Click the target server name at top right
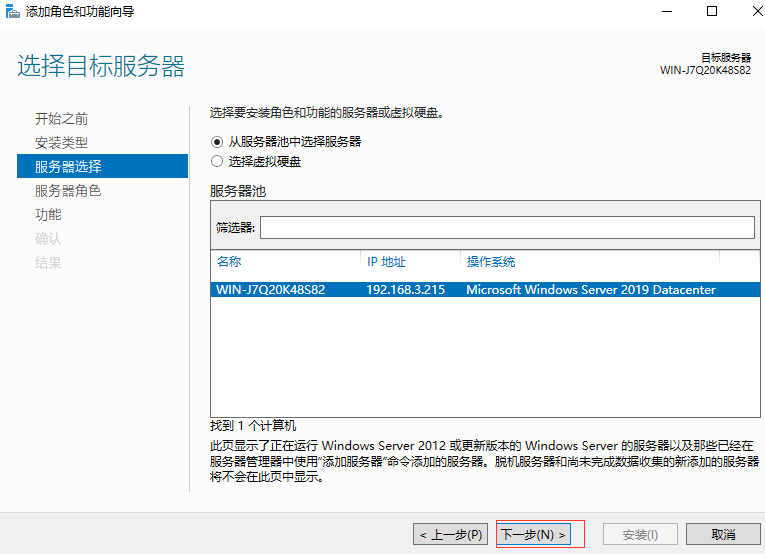The height and width of the screenshot is (554, 765). point(705,70)
